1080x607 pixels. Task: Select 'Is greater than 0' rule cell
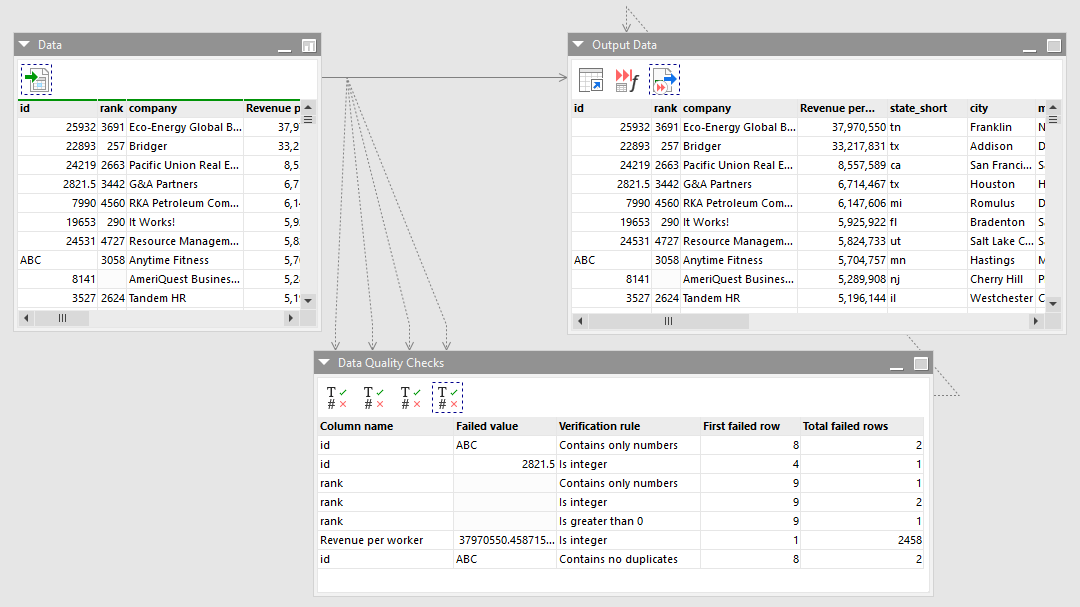click(628, 522)
